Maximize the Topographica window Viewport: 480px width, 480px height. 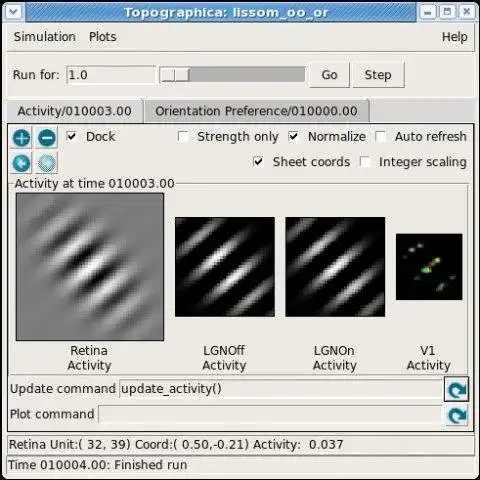pyautogui.click(x=447, y=12)
